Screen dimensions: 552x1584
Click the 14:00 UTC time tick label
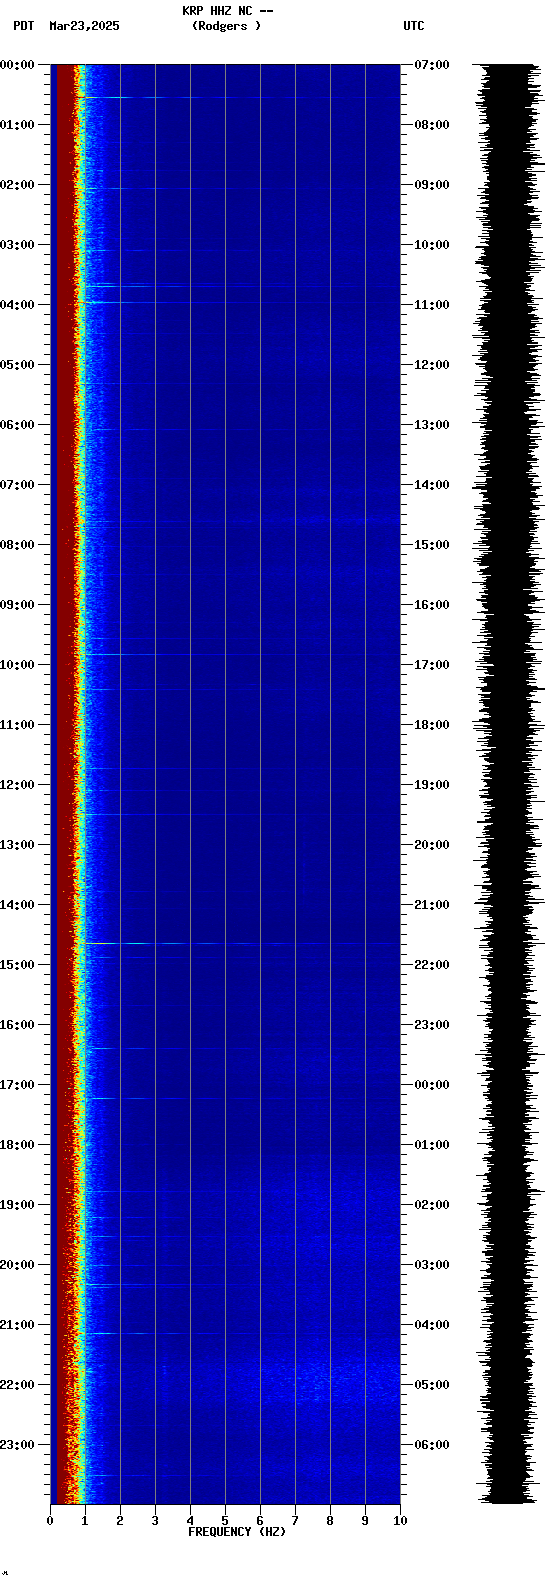(x=432, y=485)
